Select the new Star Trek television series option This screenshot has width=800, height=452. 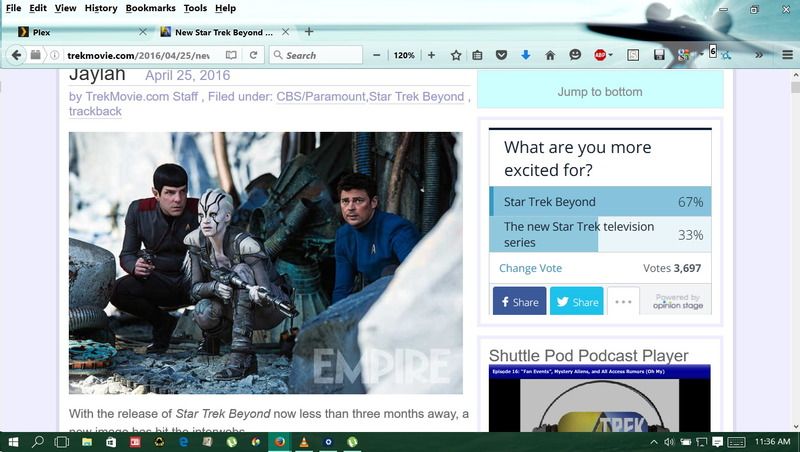click(600, 234)
